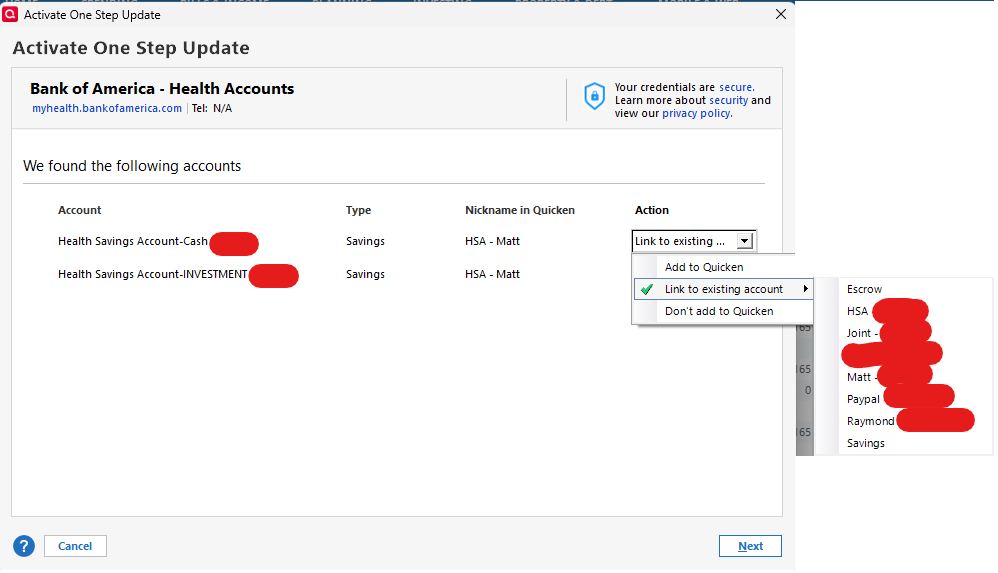Viewport: 998px width, 573px height.
Task: Follow the 'secure' credentials link
Action: click(x=736, y=87)
